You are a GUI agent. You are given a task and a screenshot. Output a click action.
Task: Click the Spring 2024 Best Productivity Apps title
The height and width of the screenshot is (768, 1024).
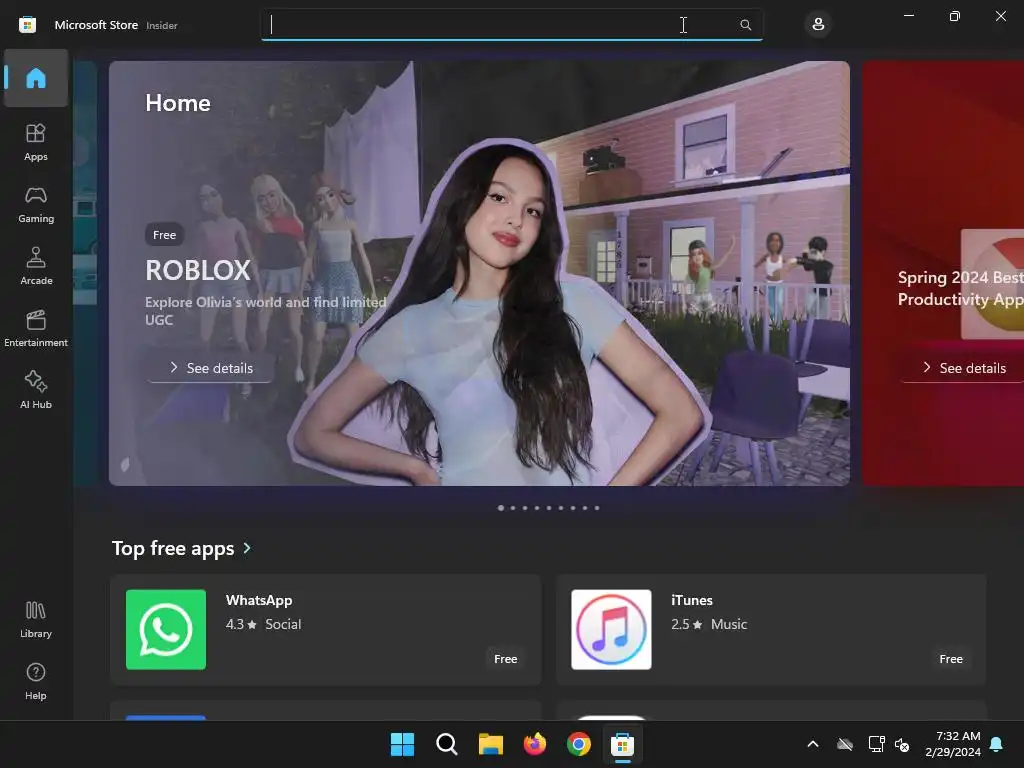pyautogui.click(x=961, y=288)
